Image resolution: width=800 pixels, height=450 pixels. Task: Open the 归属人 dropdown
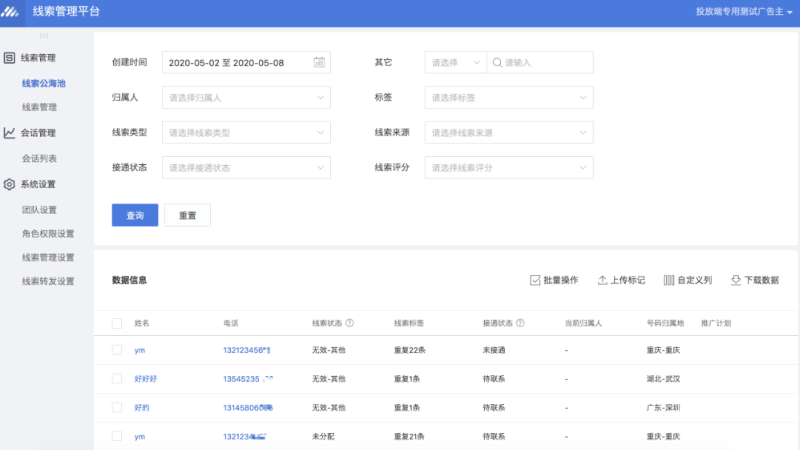point(246,97)
